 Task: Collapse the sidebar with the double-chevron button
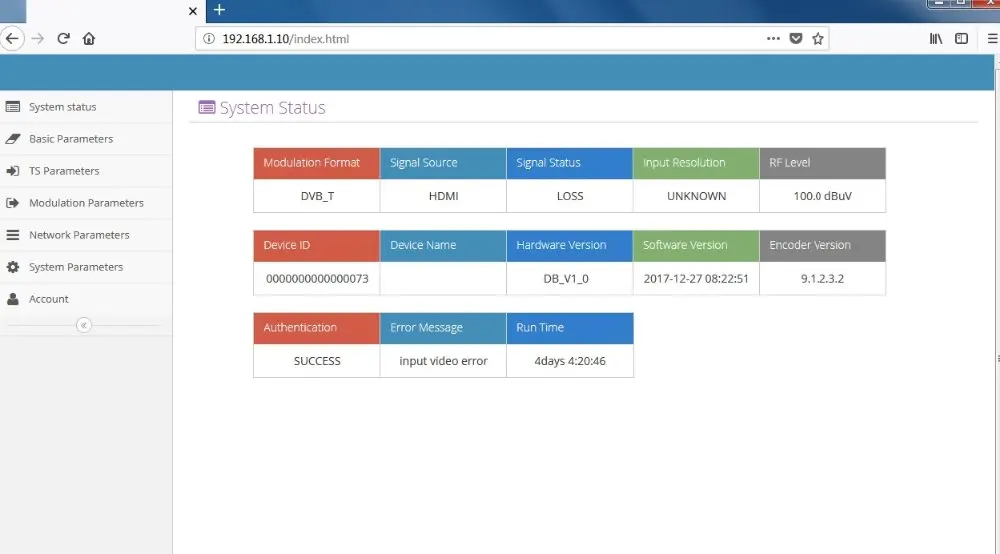pos(84,325)
